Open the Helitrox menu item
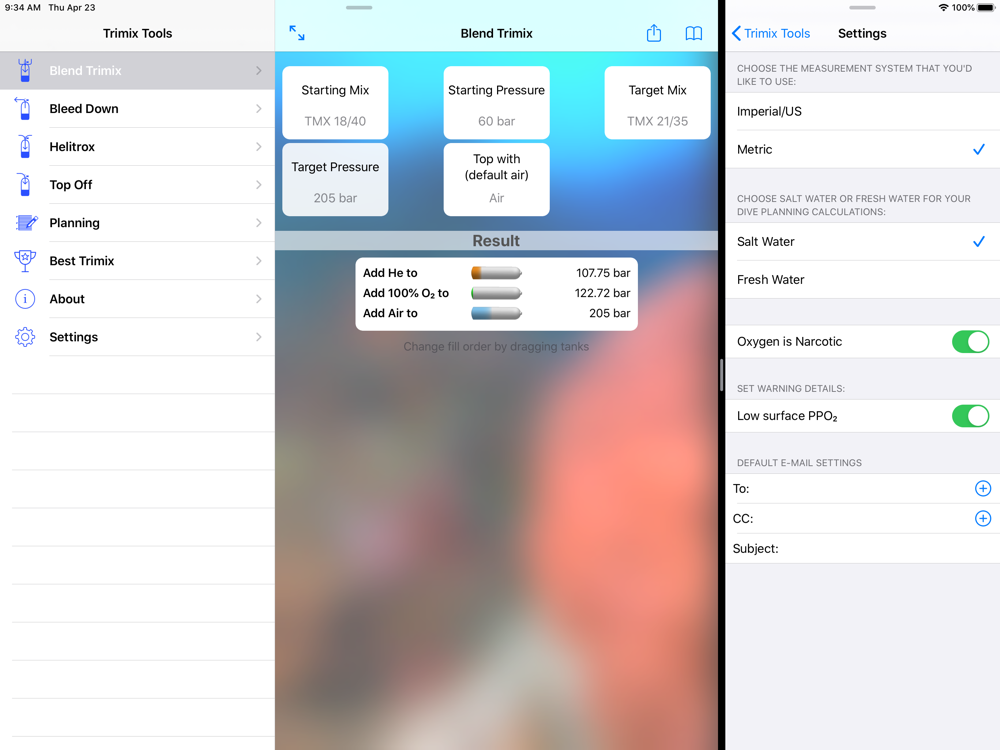 137,147
